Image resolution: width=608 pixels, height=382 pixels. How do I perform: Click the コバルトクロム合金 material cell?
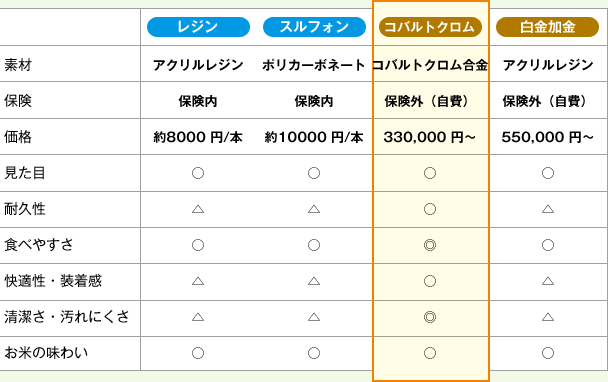(430, 65)
